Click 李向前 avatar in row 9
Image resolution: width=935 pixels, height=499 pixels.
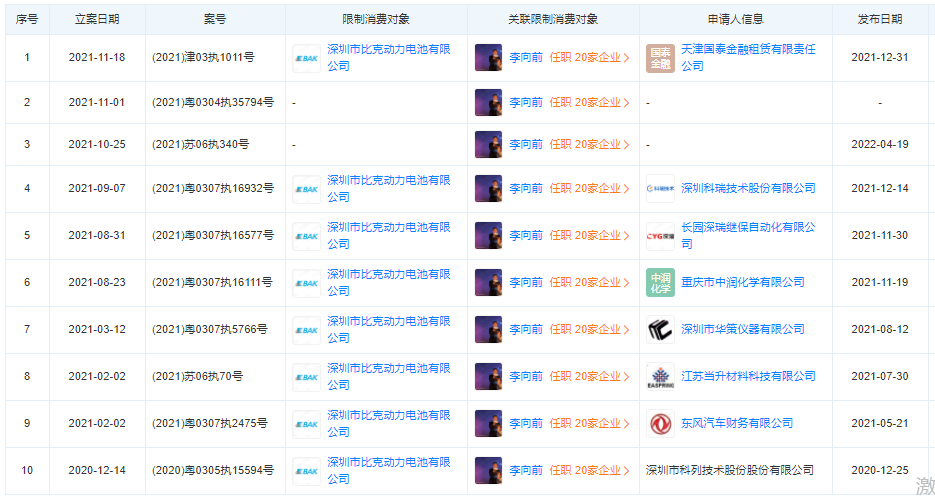[x=488, y=424]
